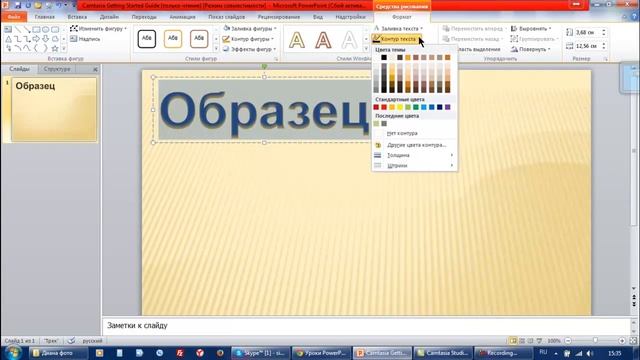Pick purple standard color swatch
Image resolution: width=640 pixels, height=360 pixels.
(447, 107)
